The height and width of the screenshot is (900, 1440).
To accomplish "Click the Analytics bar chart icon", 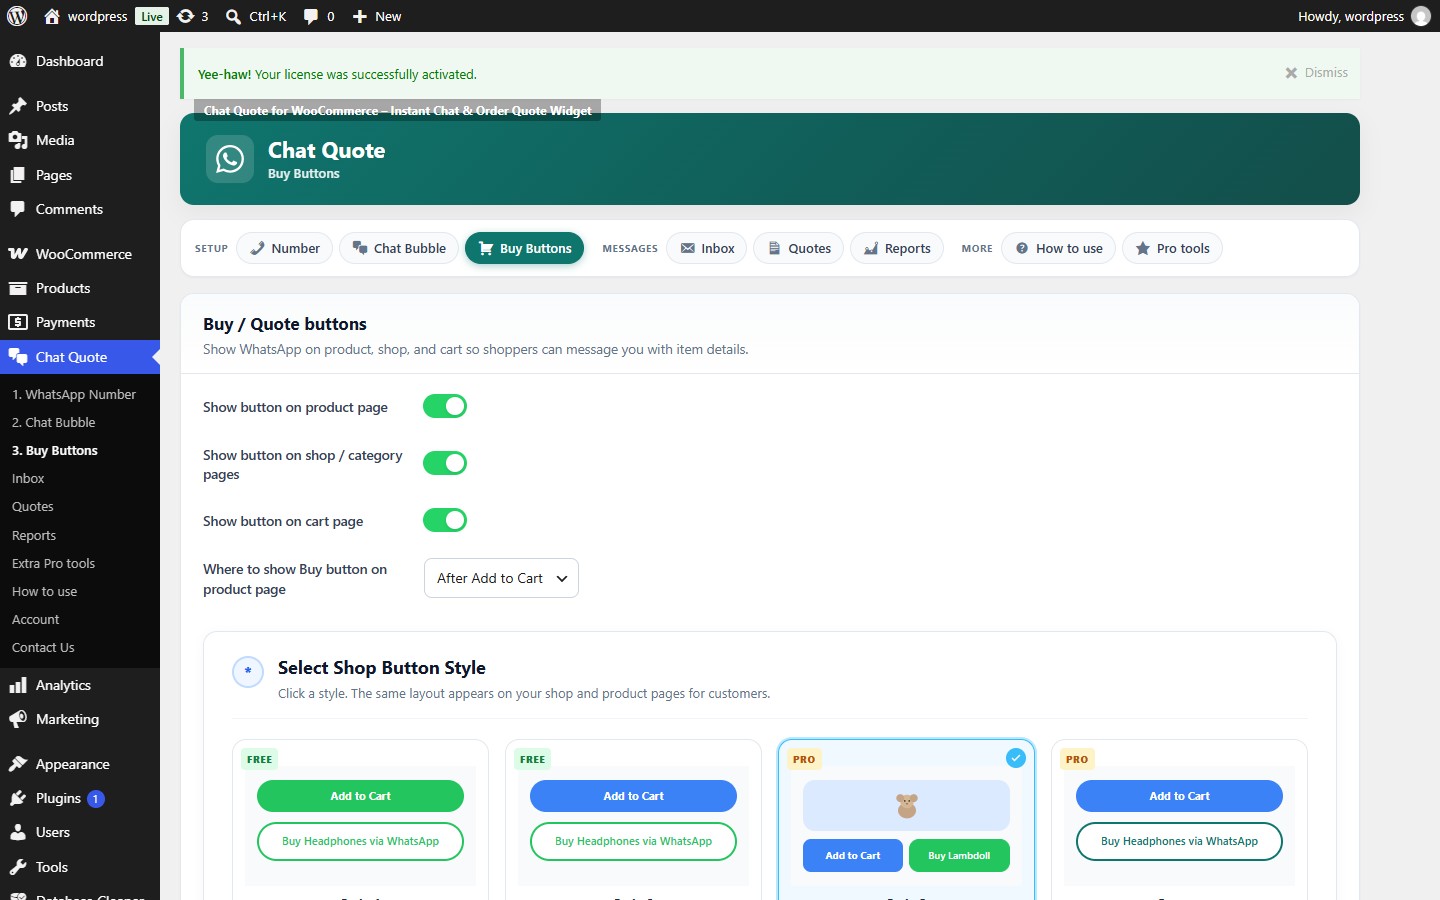I will [18, 685].
